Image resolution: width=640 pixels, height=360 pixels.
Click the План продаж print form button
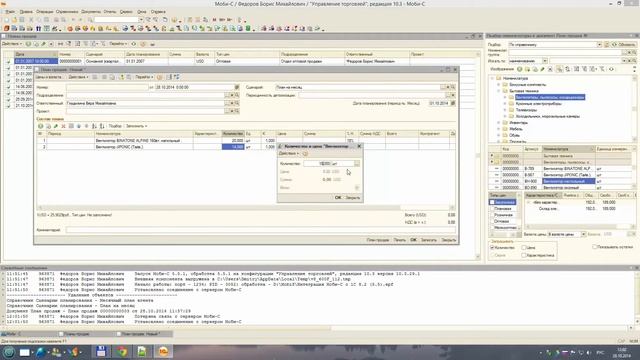(378, 240)
